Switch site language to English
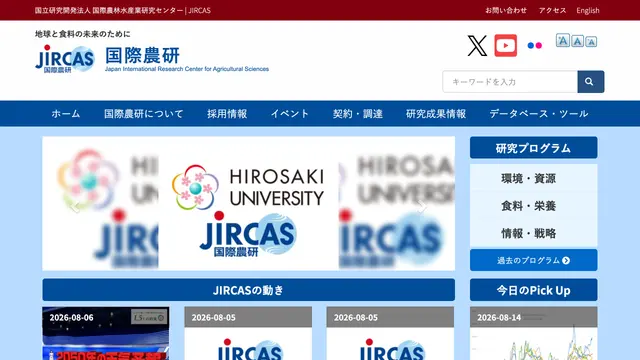Image resolution: width=640 pixels, height=360 pixels. pyautogui.click(x=588, y=10)
